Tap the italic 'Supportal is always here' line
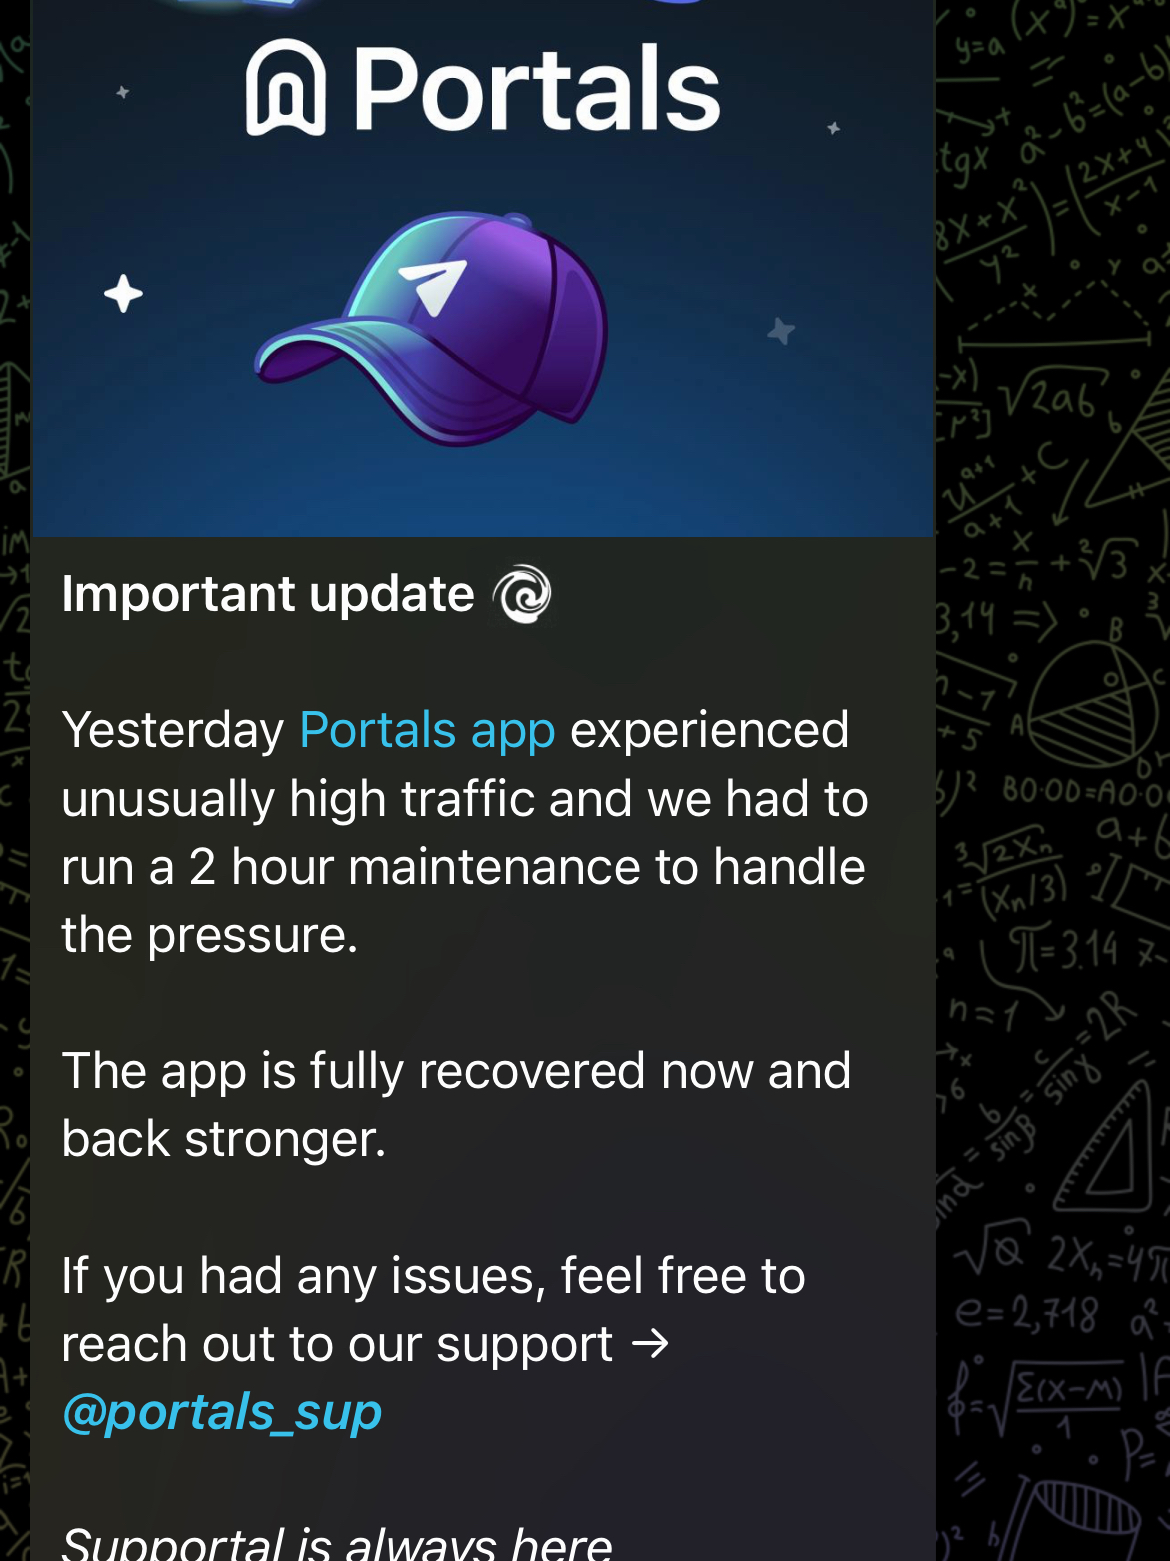Viewport: 1170px width, 1561px height. [x=336, y=1541]
